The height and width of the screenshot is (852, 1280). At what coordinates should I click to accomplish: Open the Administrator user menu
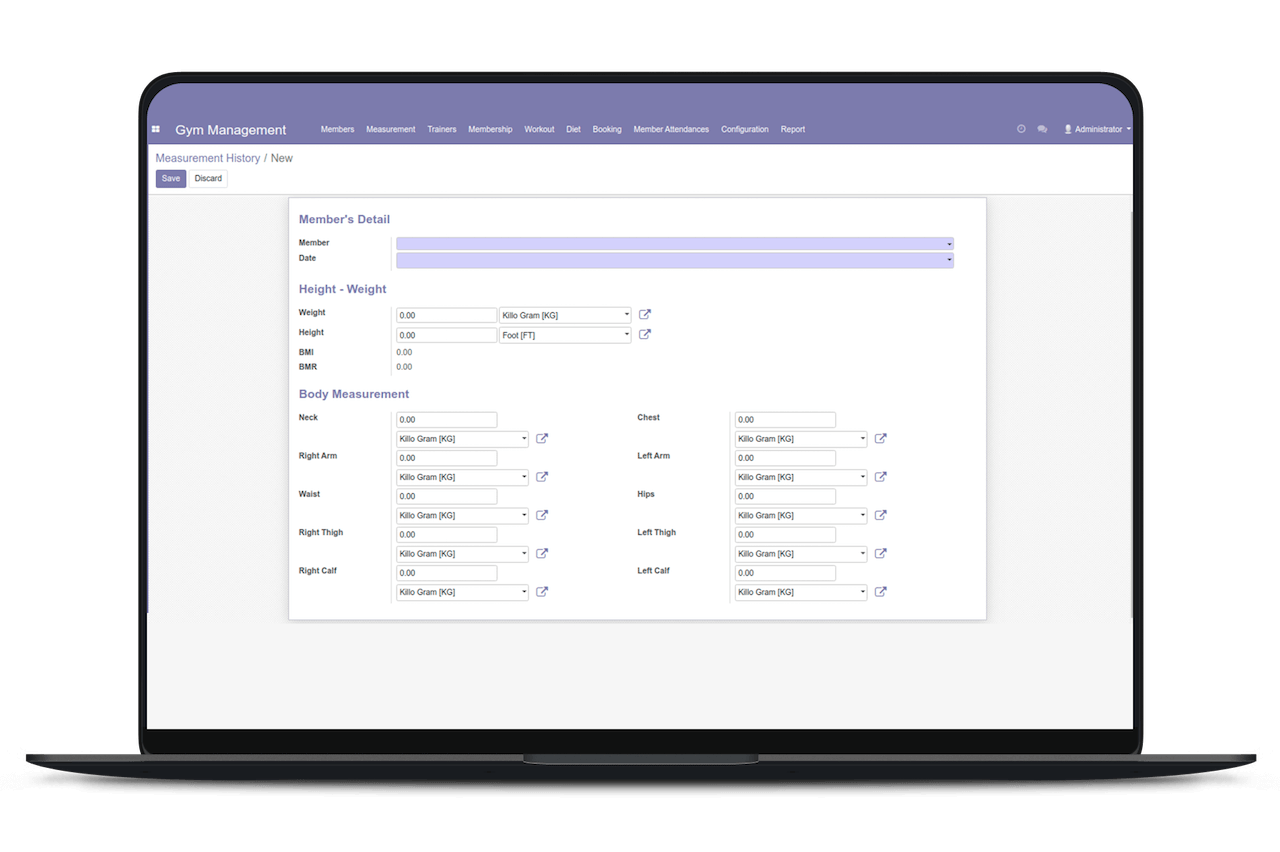click(x=1097, y=129)
